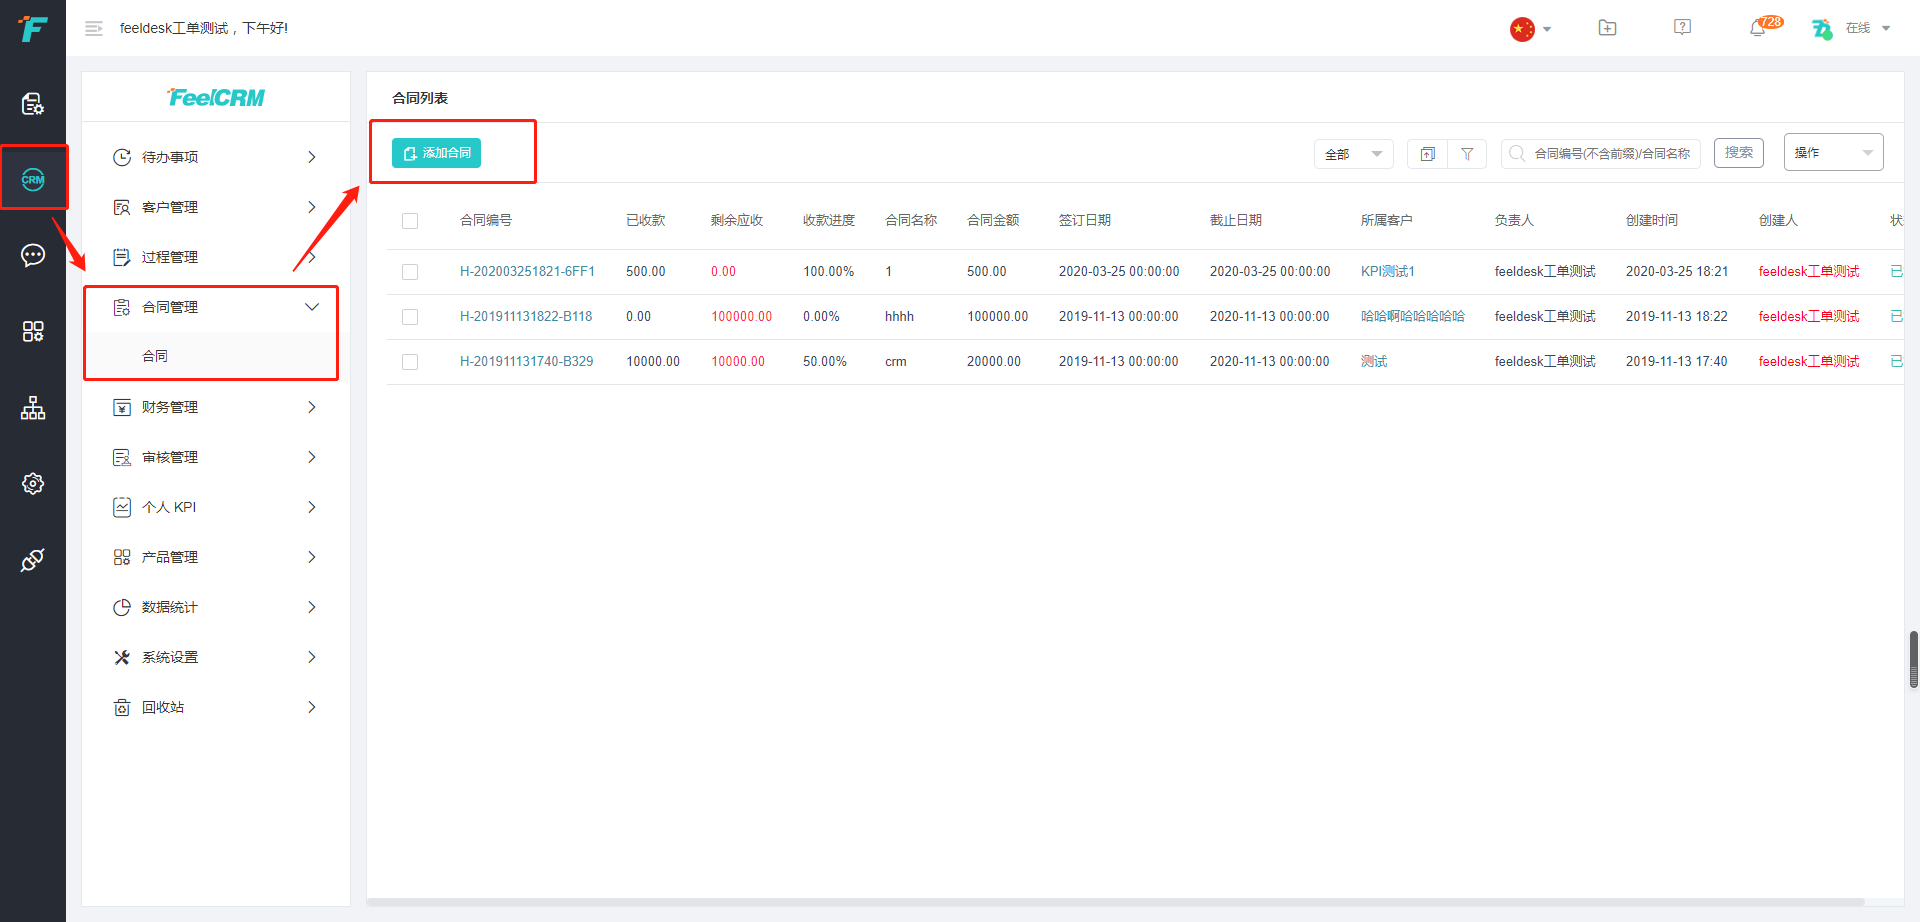Open contract H-201911131822-B118 link

pyautogui.click(x=526, y=317)
